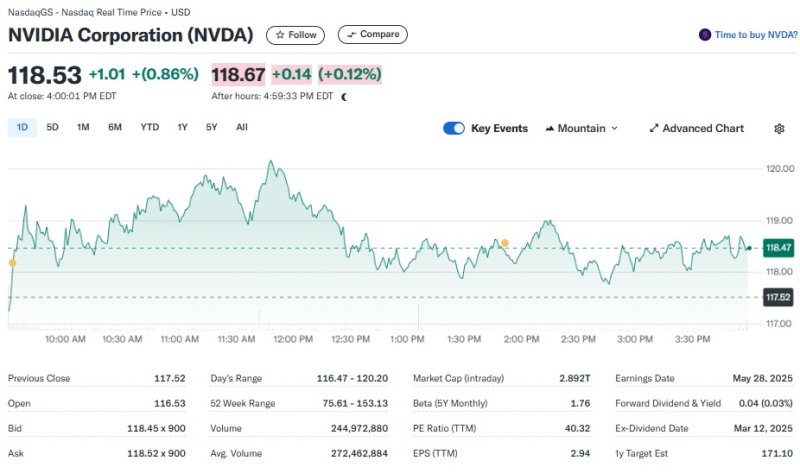Viewport: 800px width, 473px height.
Task: Click the orange key event marker near 1:45 PM
Action: pyautogui.click(x=505, y=243)
